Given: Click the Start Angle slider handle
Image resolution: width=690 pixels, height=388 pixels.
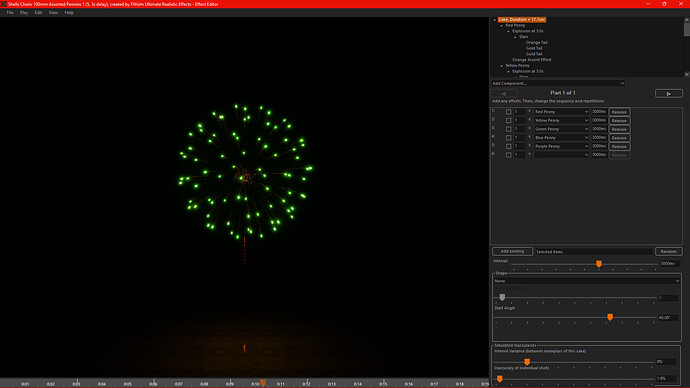Looking at the screenshot, I should click(610, 317).
